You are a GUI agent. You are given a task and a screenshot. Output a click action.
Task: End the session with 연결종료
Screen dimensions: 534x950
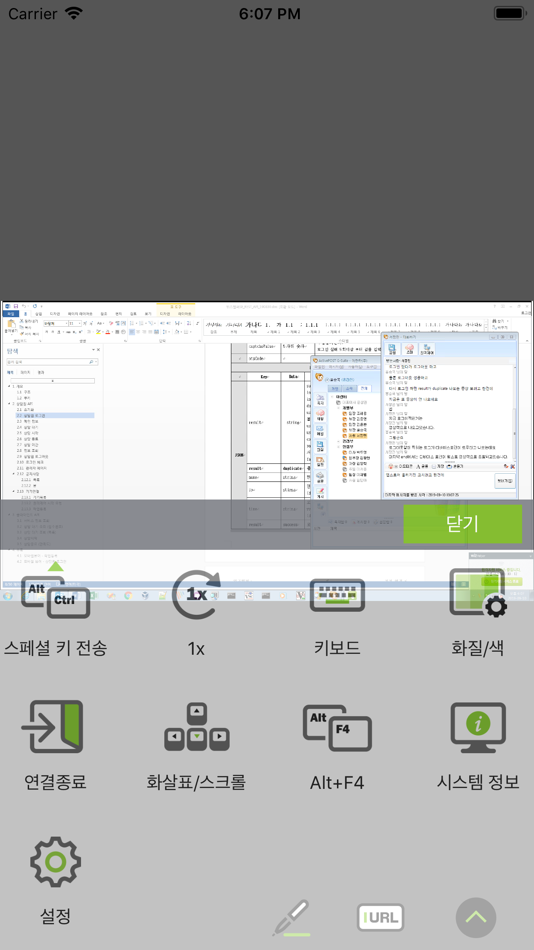(55, 746)
